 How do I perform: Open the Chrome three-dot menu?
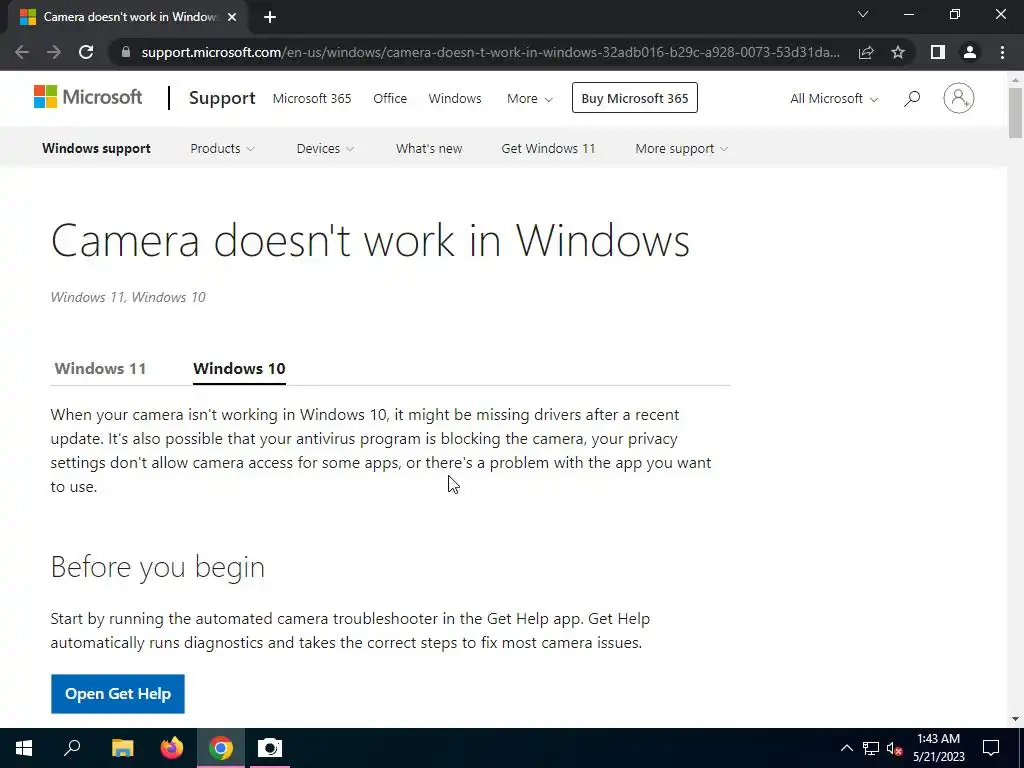(x=1002, y=52)
